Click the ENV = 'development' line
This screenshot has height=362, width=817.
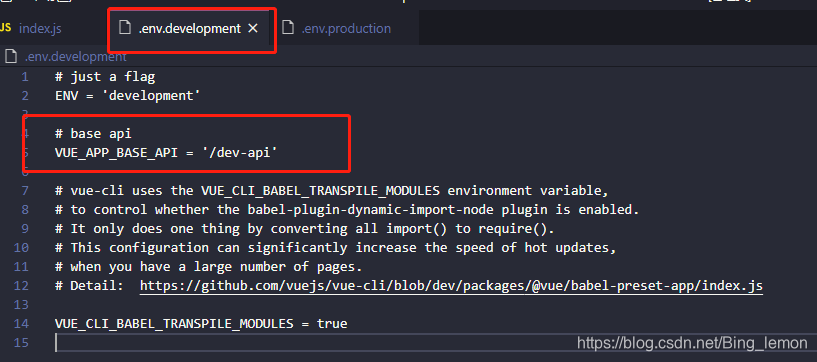click(128, 96)
